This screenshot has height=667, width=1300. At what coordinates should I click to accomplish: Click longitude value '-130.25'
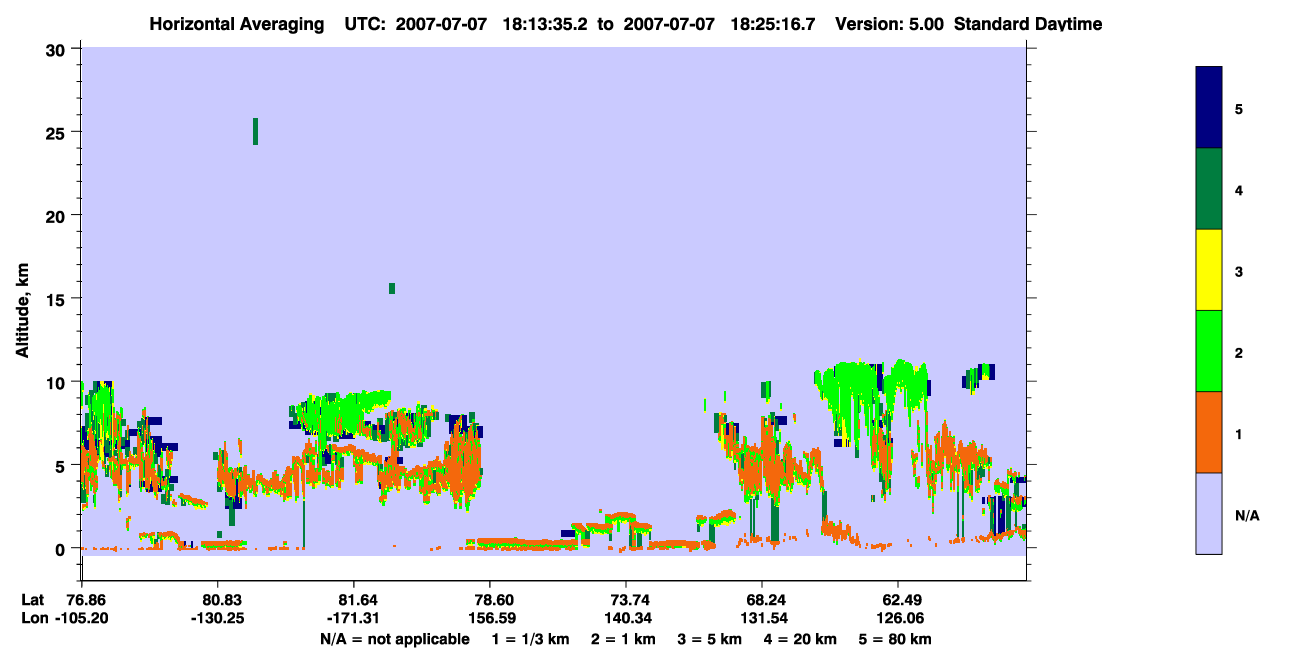pos(217,618)
